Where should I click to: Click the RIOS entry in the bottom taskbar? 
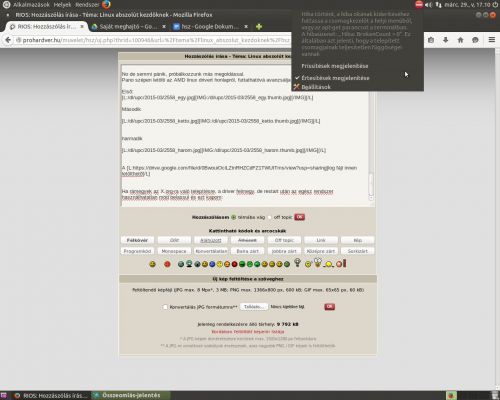51,396
